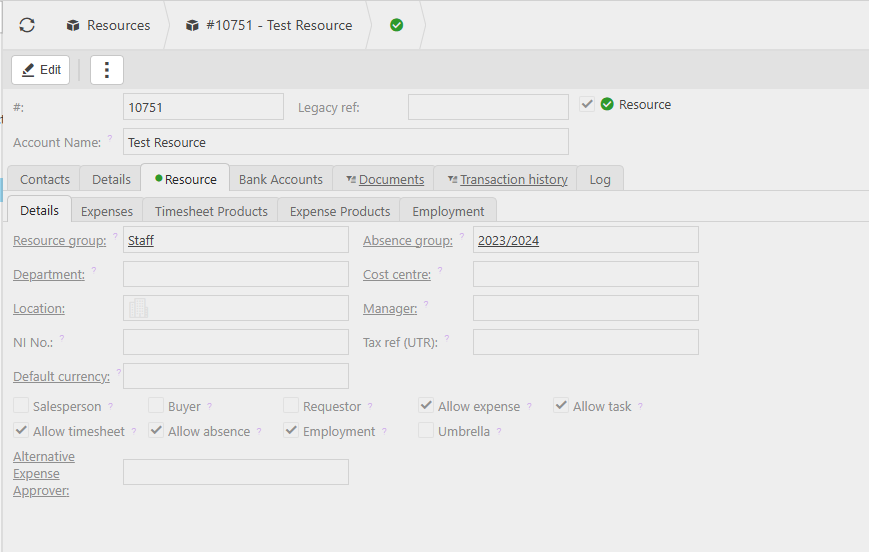Switch to Timesheet Products sub-tab
Screen dimensions: 869x552
tap(211, 211)
